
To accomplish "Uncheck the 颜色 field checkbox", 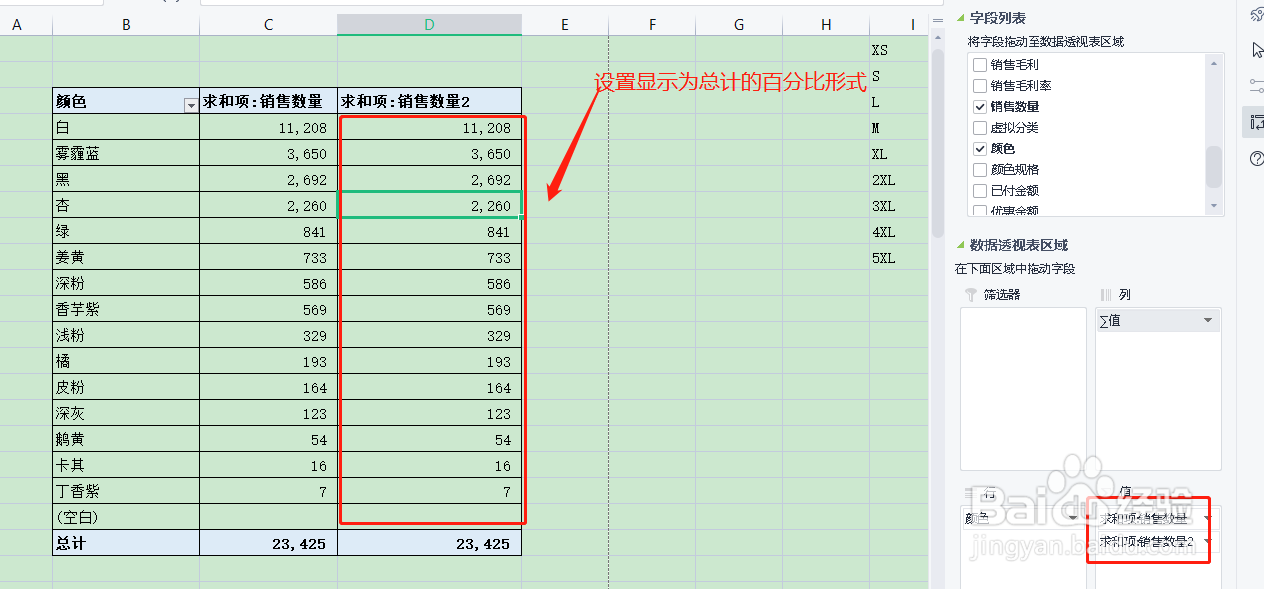I will pyautogui.click(x=979, y=147).
